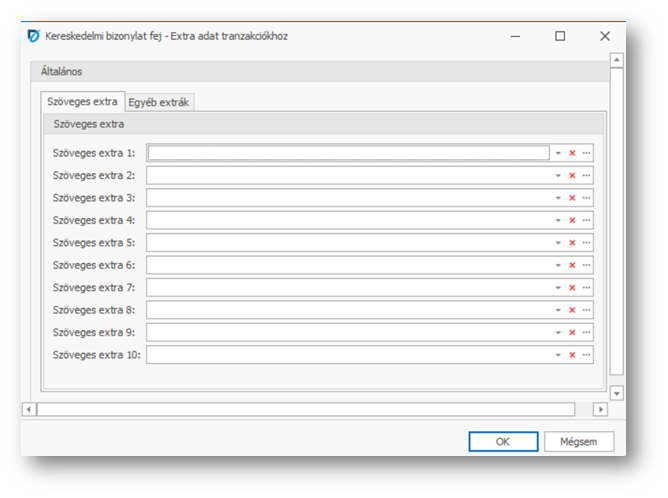This screenshot has width=668, height=498.
Task: Show dropdown options for Szöveges extra 10
Action: coord(558,355)
